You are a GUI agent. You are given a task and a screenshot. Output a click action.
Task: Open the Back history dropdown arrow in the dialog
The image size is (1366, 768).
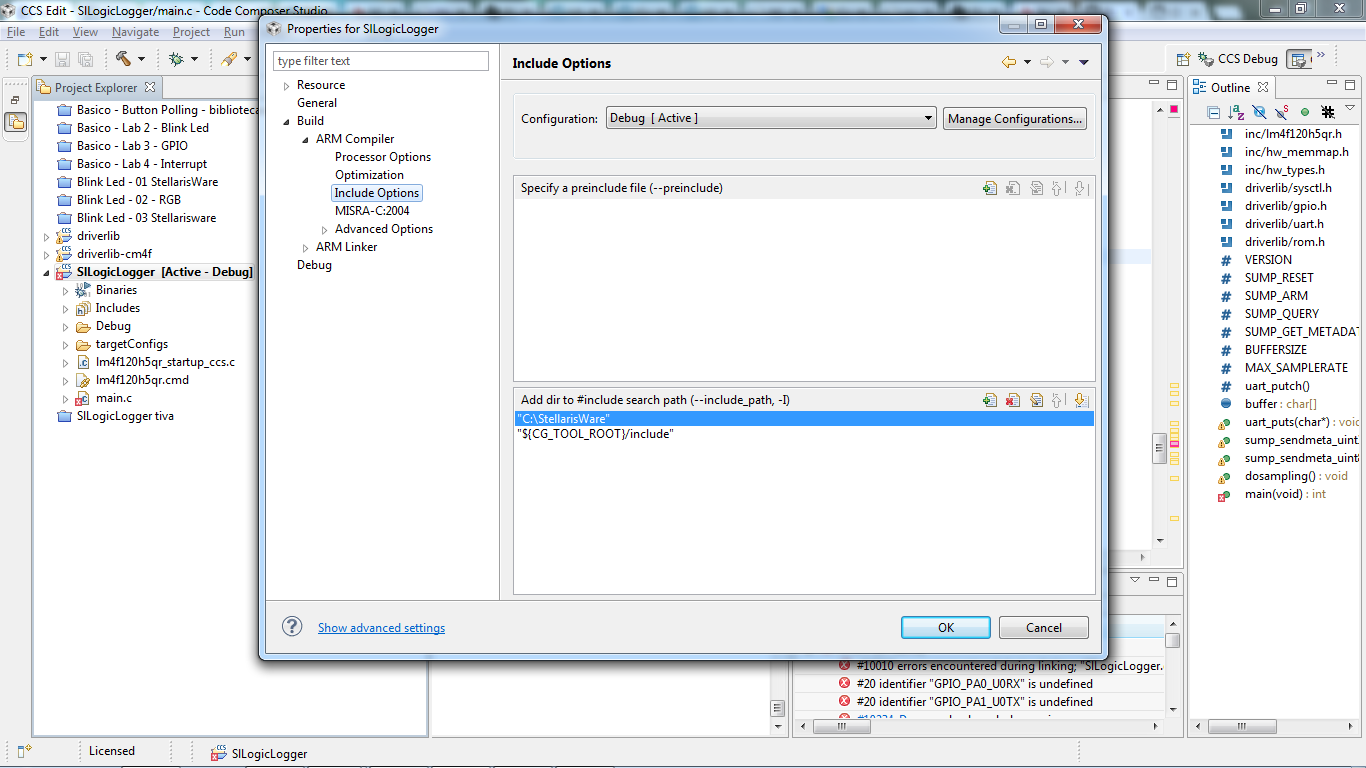pos(1027,63)
